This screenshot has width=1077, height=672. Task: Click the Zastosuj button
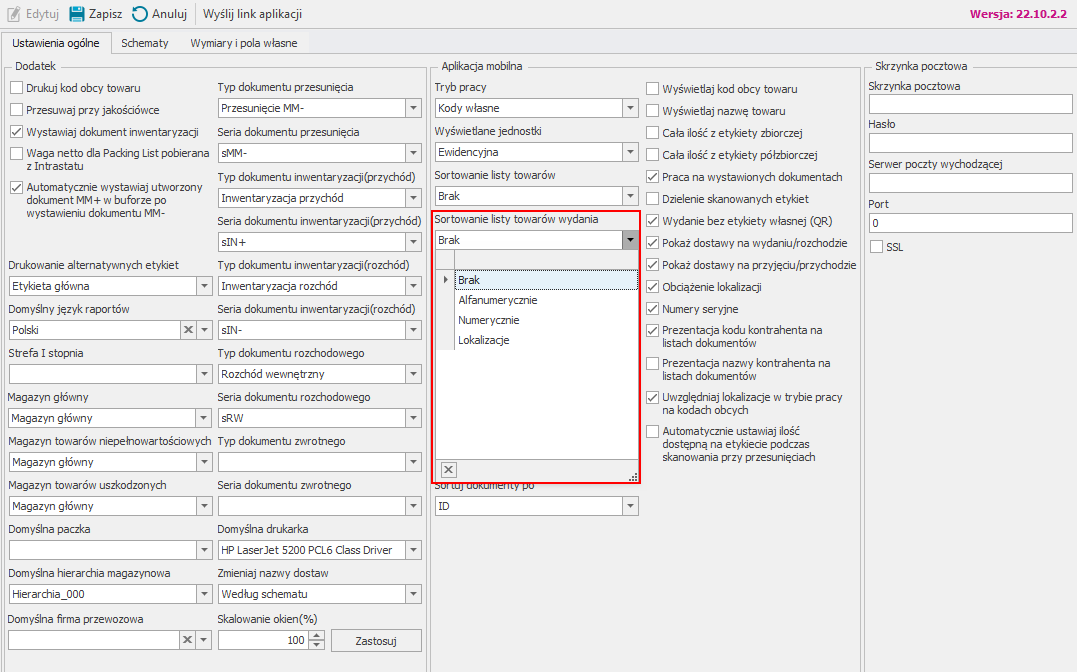tap(376, 640)
